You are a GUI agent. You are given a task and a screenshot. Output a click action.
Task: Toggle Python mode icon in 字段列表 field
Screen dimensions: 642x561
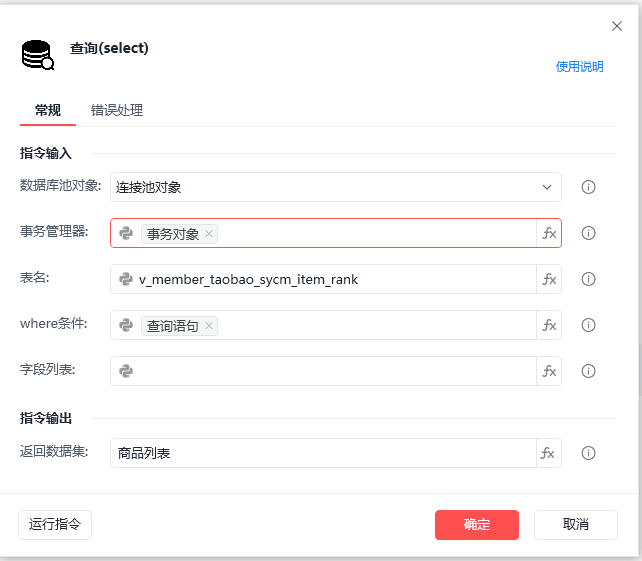[126, 371]
